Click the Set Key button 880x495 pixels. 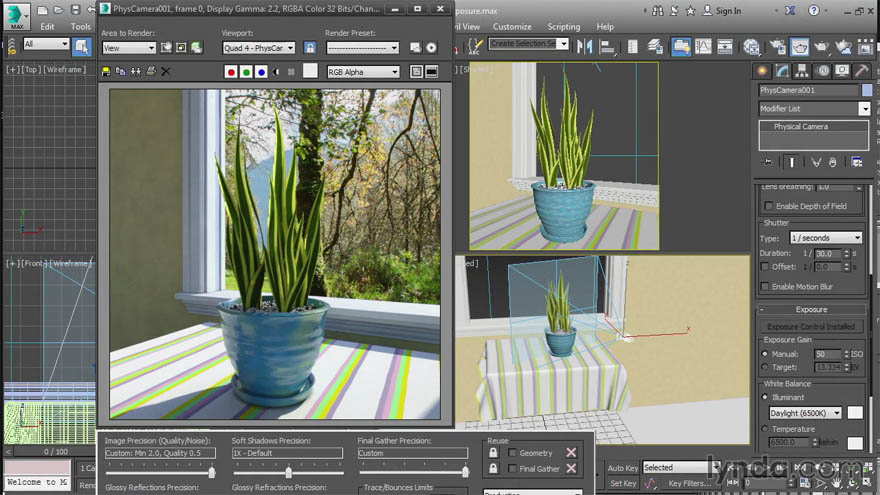(x=623, y=483)
